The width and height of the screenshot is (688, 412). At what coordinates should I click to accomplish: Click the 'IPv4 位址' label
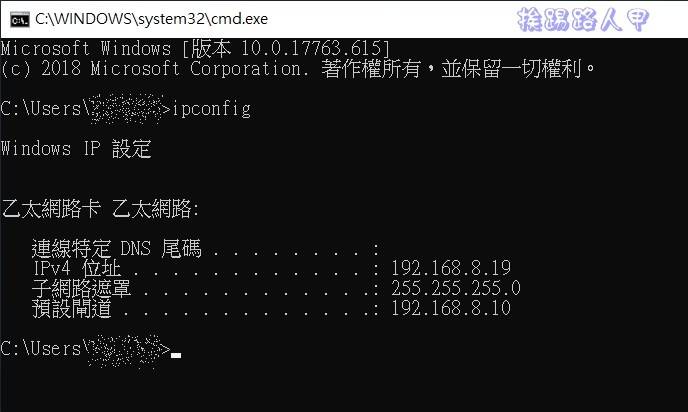pos(77,269)
